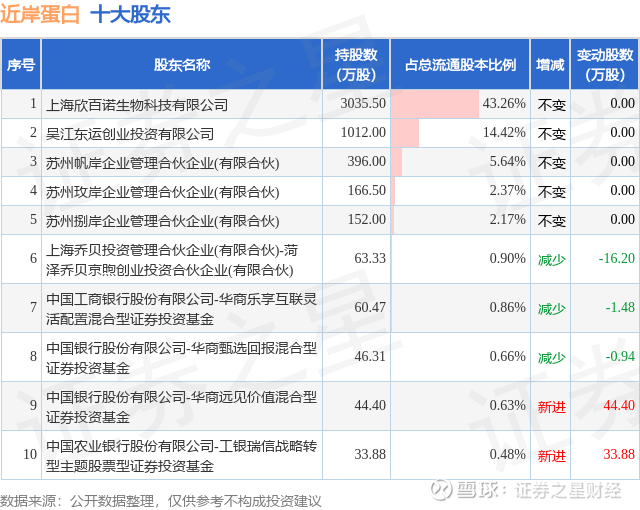Click the 数据来源 footer note

(161, 501)
